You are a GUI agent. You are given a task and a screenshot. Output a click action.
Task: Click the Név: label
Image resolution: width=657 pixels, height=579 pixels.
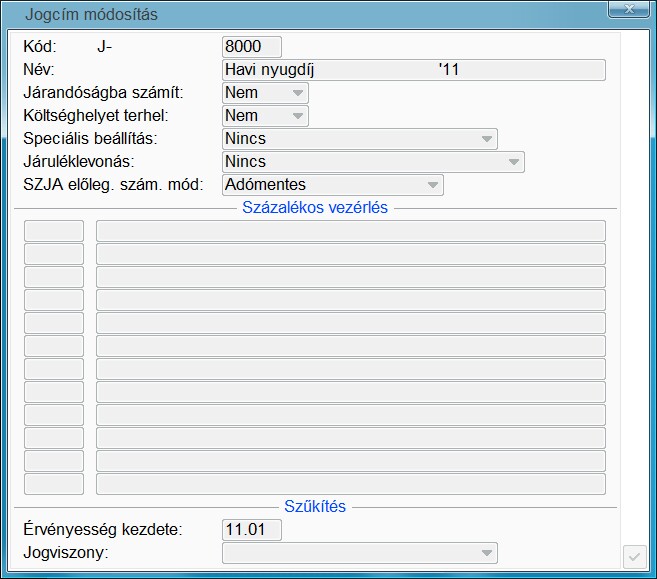click(x=39, y=70)
